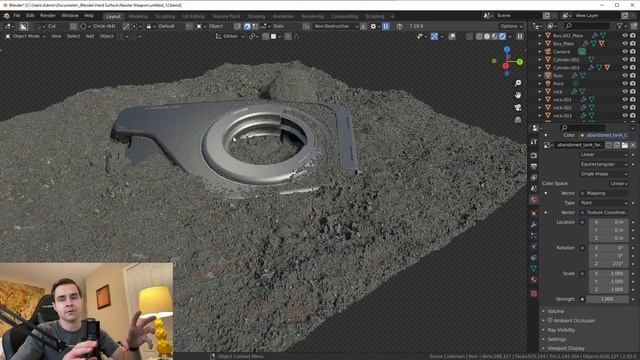Toggle visibility eye for Box.002_Plate
This screenshot has width=640, height=360.
coord(625,36)
